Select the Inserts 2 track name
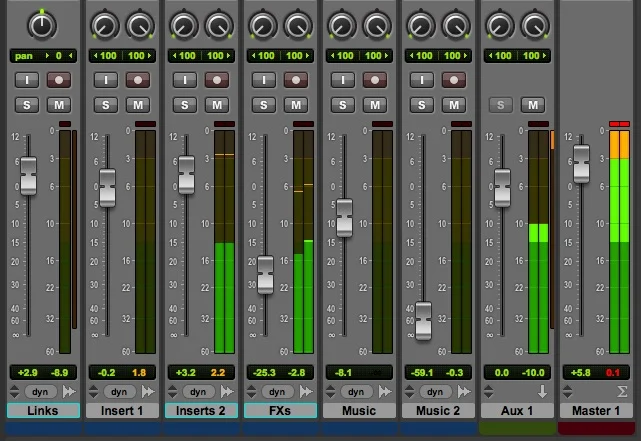641x441 pixels. pyautogui.click(x=201, y=410)
